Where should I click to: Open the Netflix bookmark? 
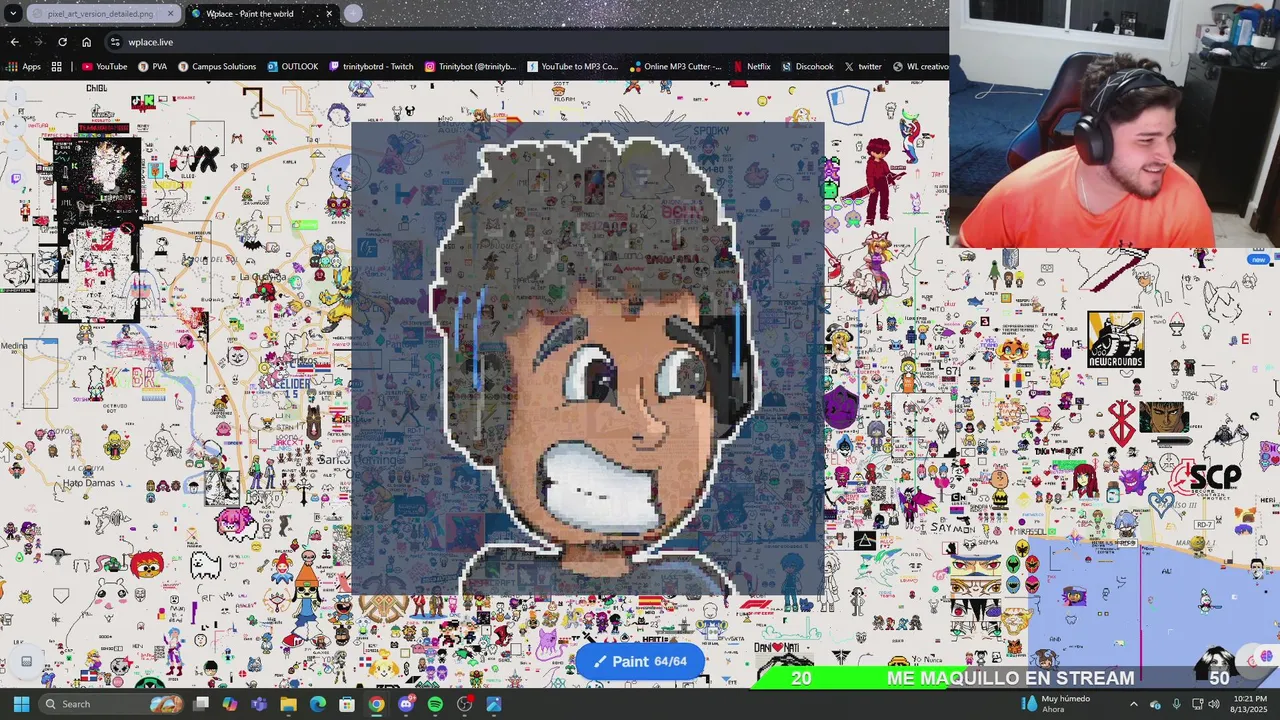tap(752, 67)
